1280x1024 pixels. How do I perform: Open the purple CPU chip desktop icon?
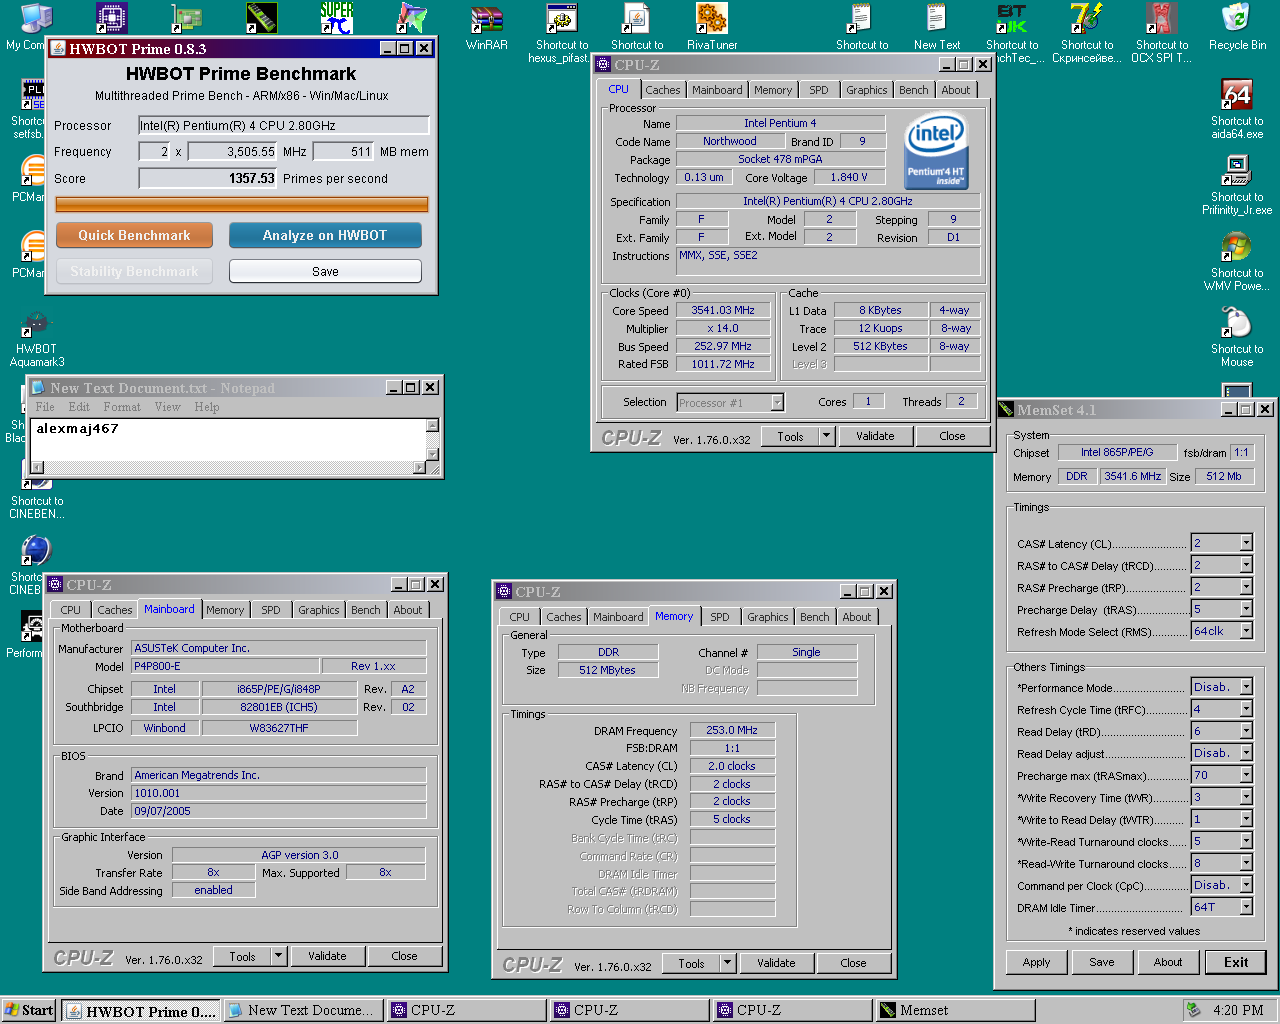coord(112,18)
